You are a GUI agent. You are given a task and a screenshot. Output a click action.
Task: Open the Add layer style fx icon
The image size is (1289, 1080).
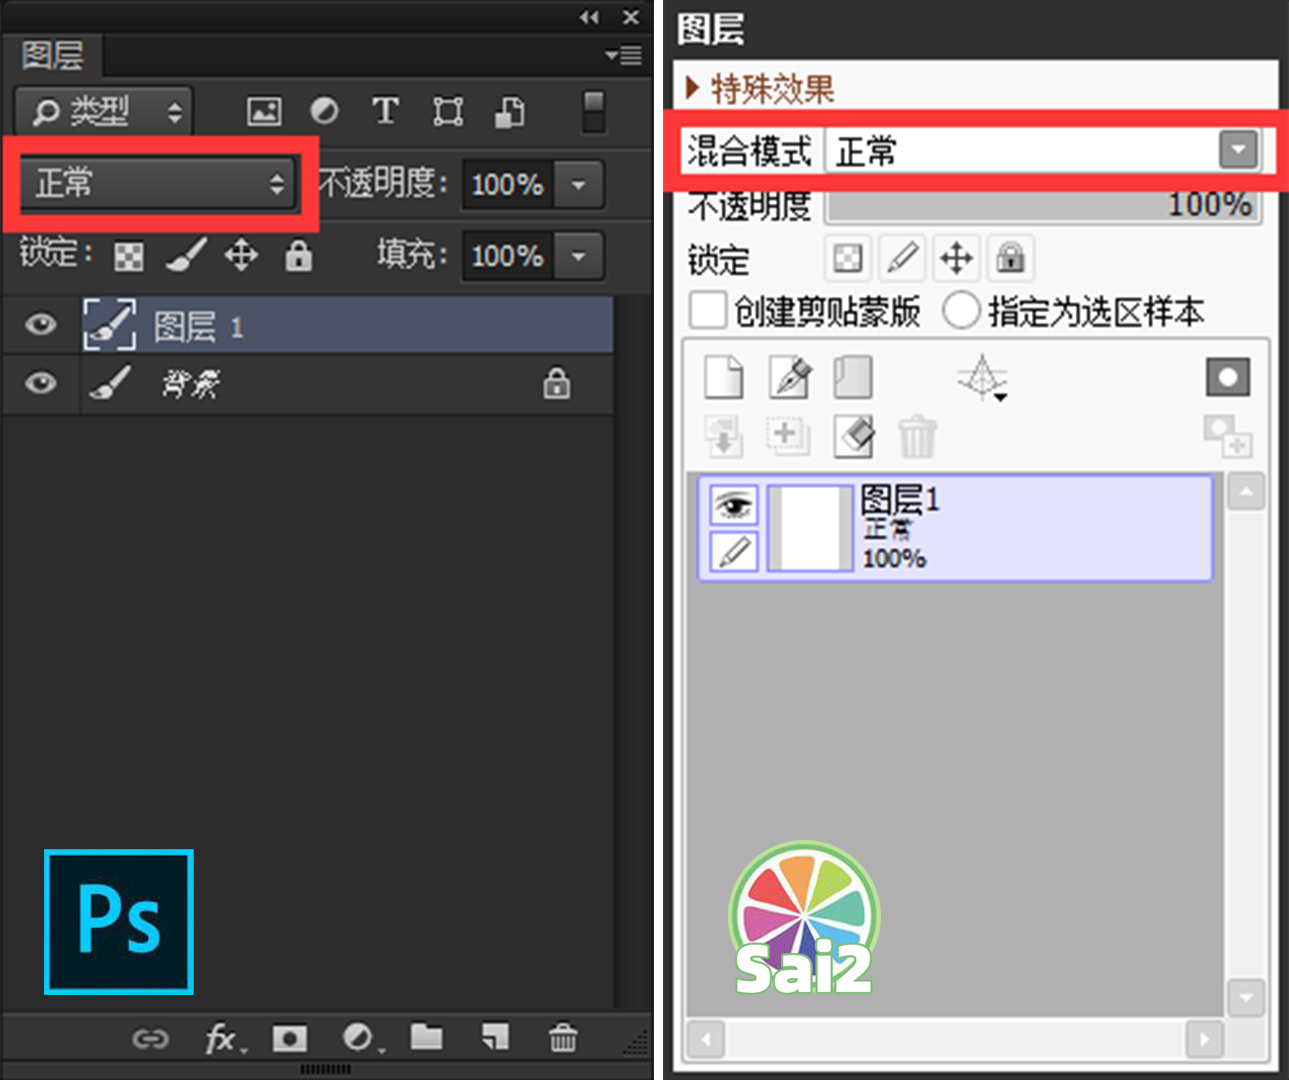221,1039
